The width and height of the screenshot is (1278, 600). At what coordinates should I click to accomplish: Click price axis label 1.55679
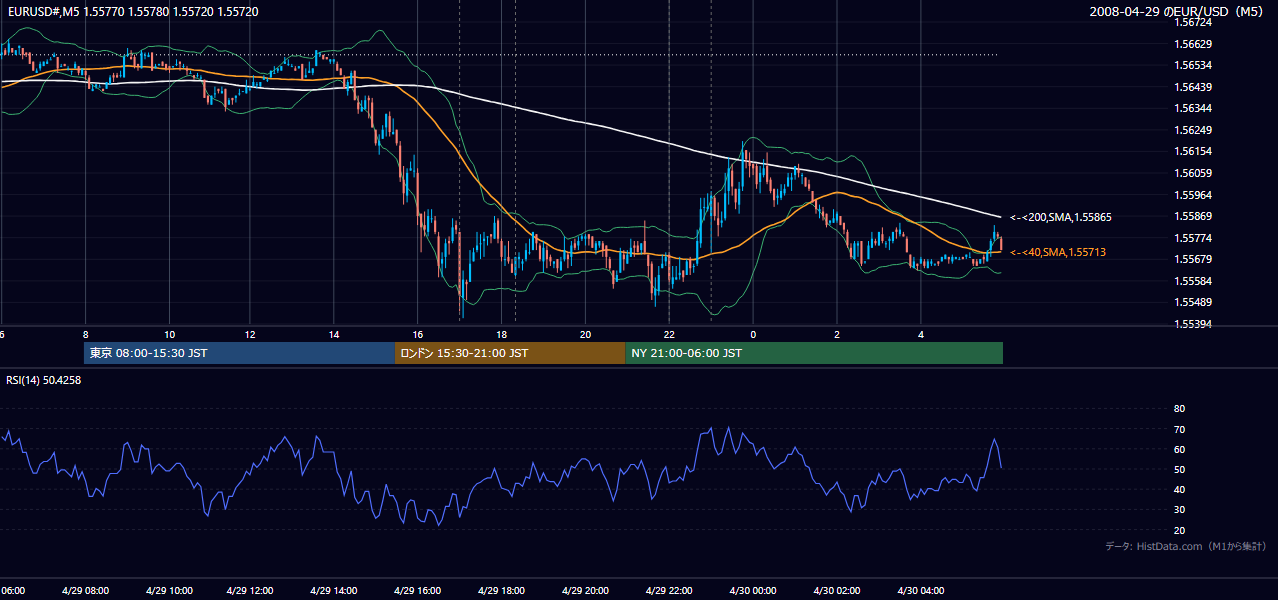(1191, 259)
